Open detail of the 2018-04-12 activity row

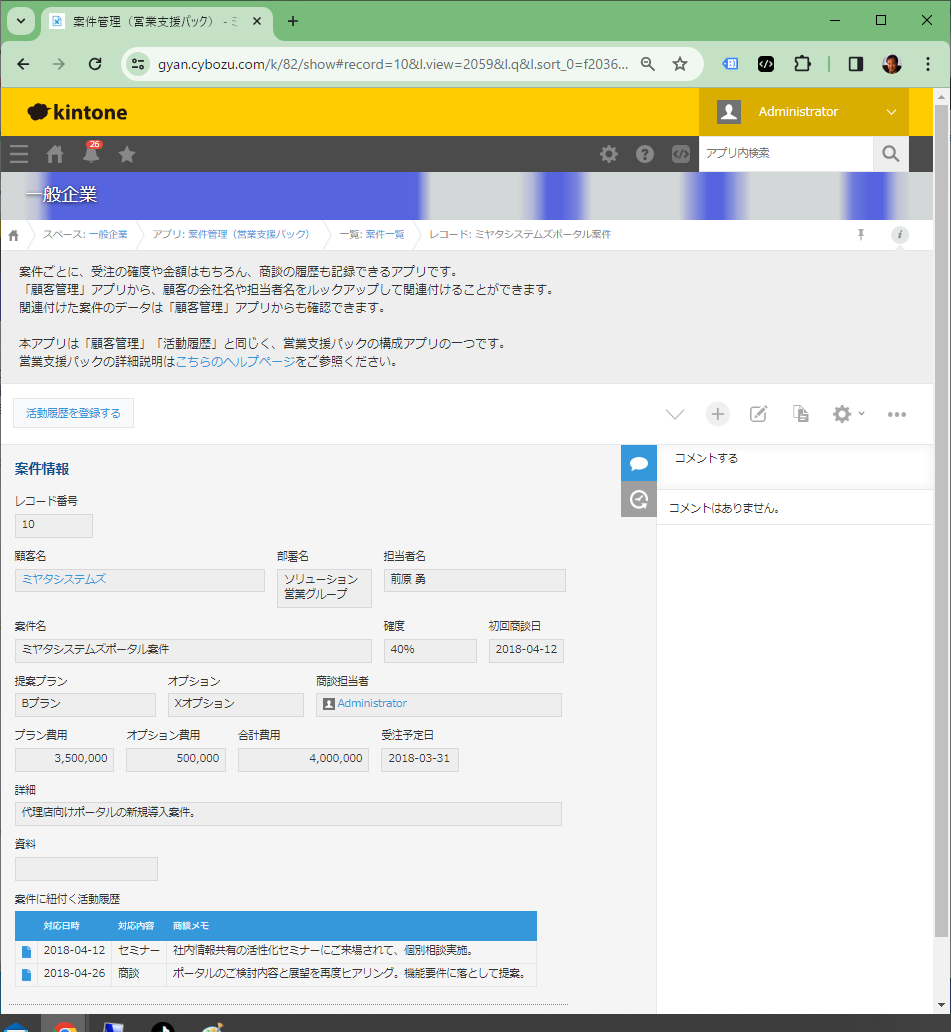coord(27,951)
